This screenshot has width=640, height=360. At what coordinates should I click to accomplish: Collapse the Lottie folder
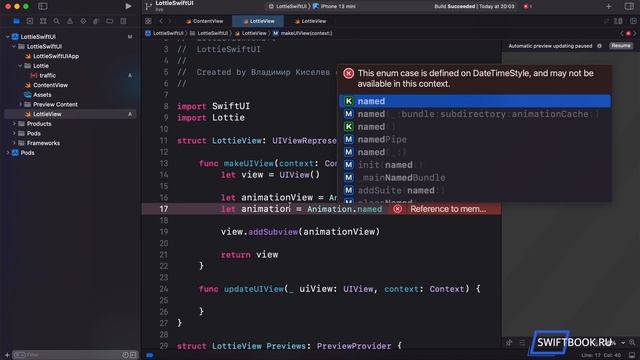[20, 66]
